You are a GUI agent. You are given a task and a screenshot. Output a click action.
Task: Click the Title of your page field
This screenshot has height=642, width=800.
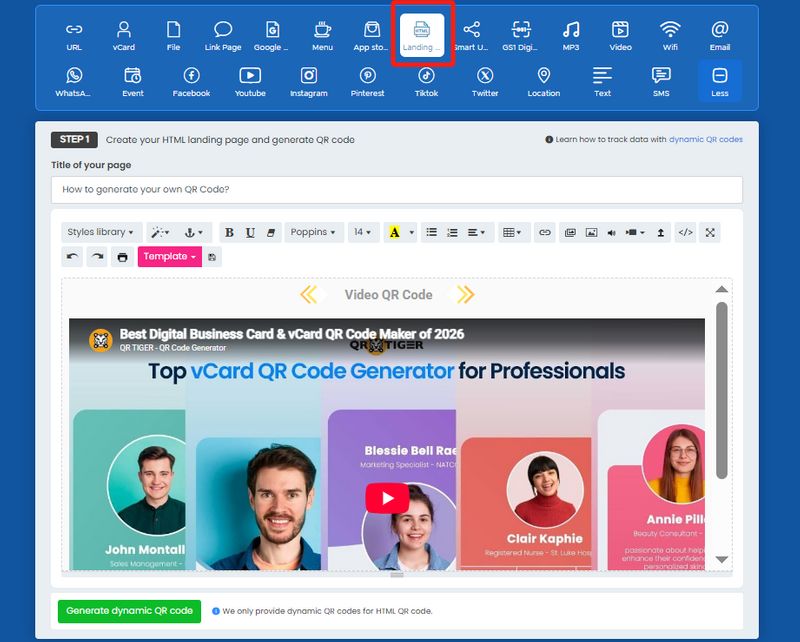pyautogui.click(x=396, y=190)
